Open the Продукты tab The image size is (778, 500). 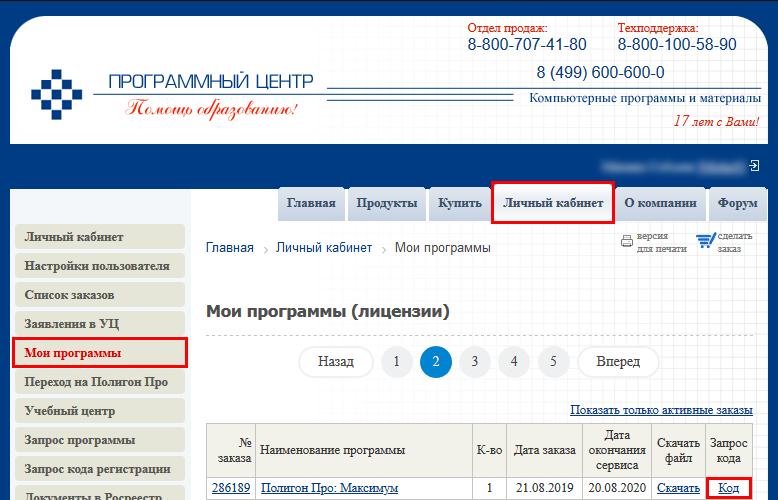point(387,203)
